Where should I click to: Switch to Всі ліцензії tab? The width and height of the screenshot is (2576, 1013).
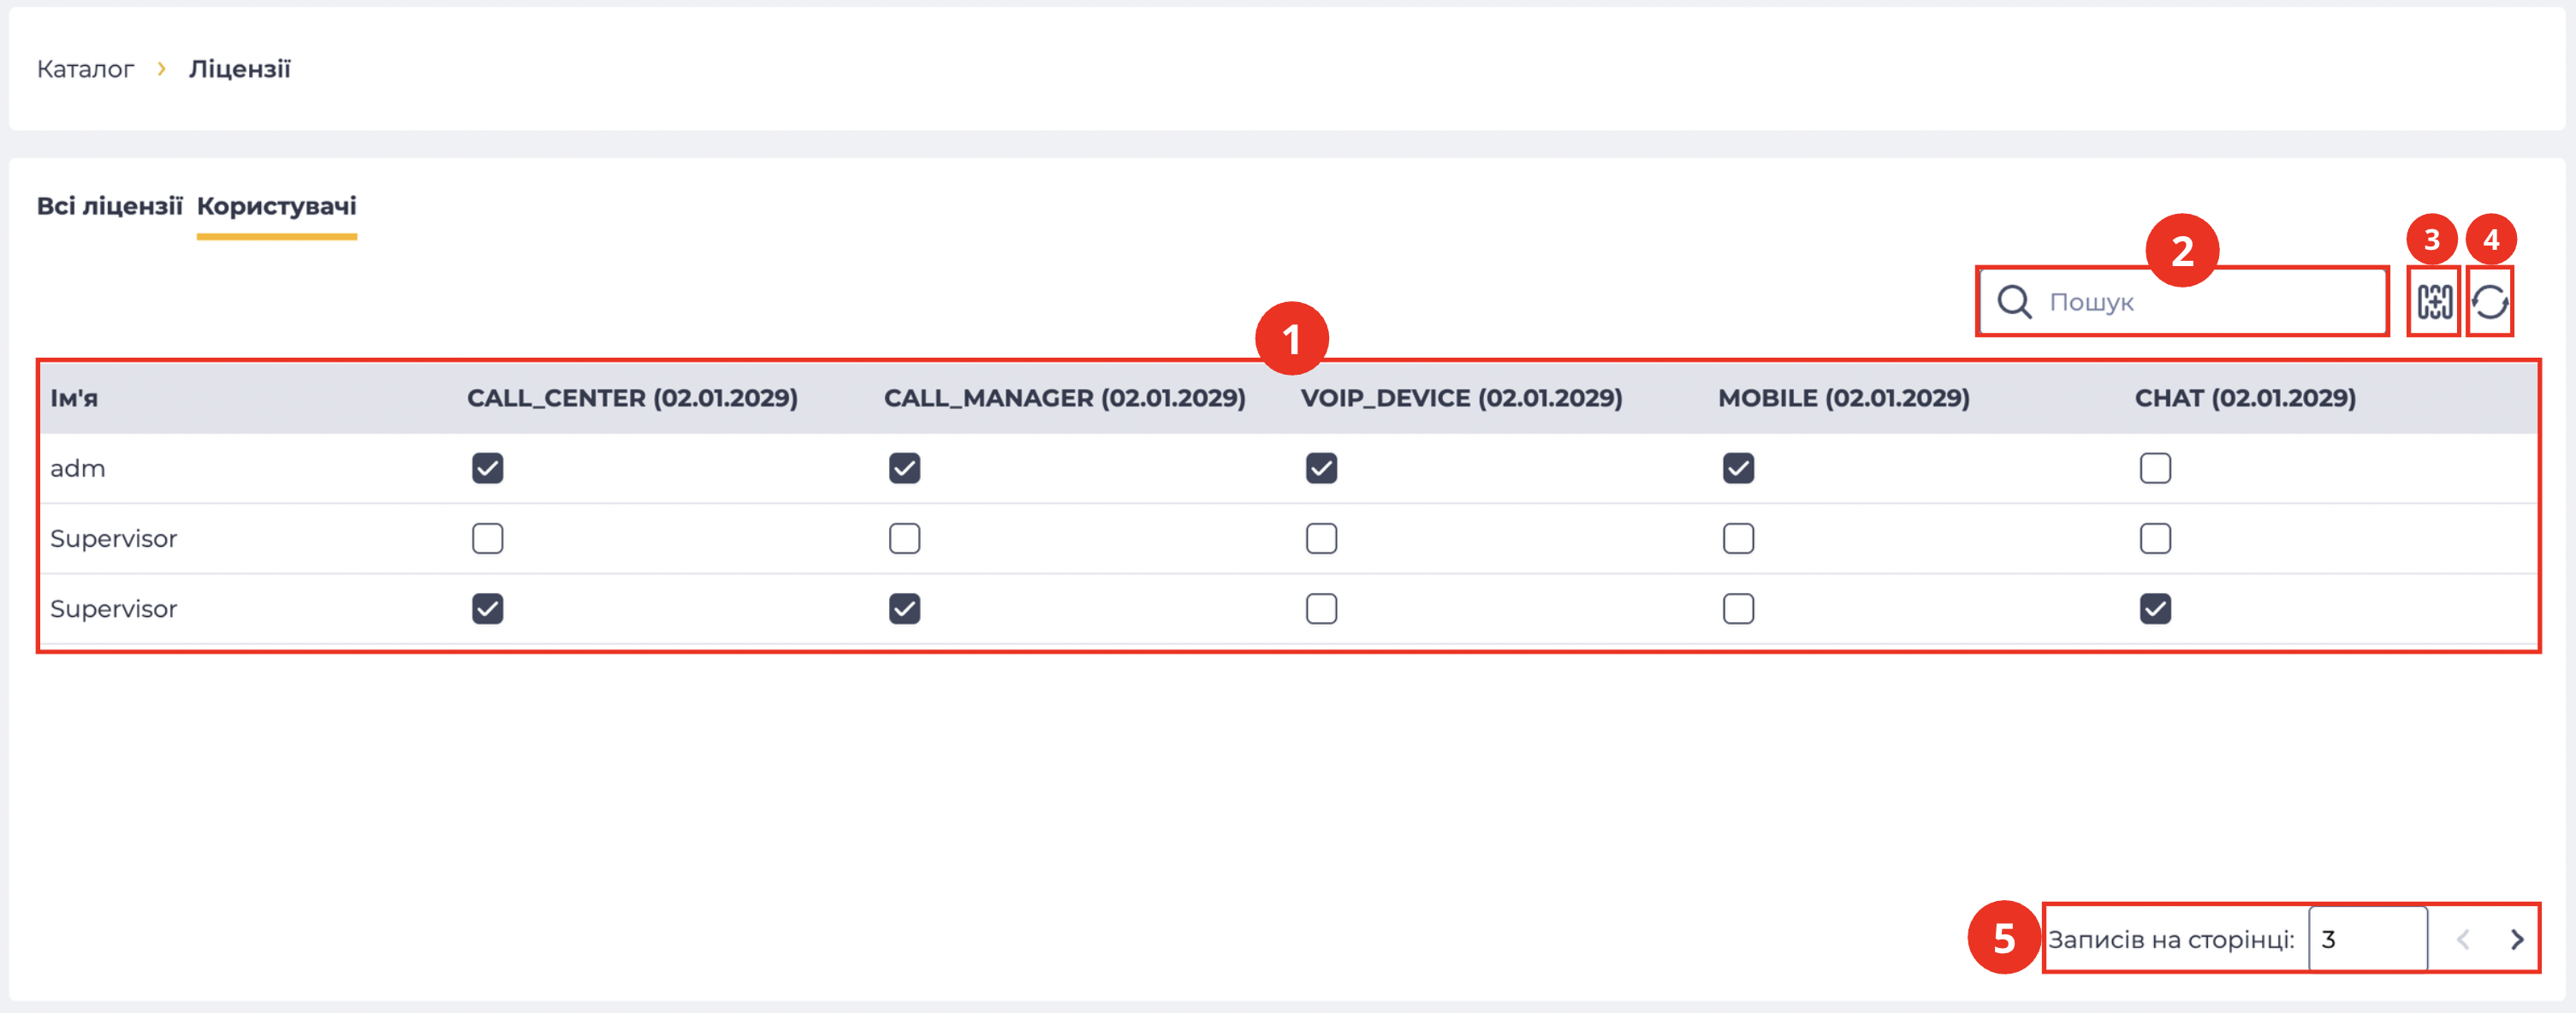(110, 206)
